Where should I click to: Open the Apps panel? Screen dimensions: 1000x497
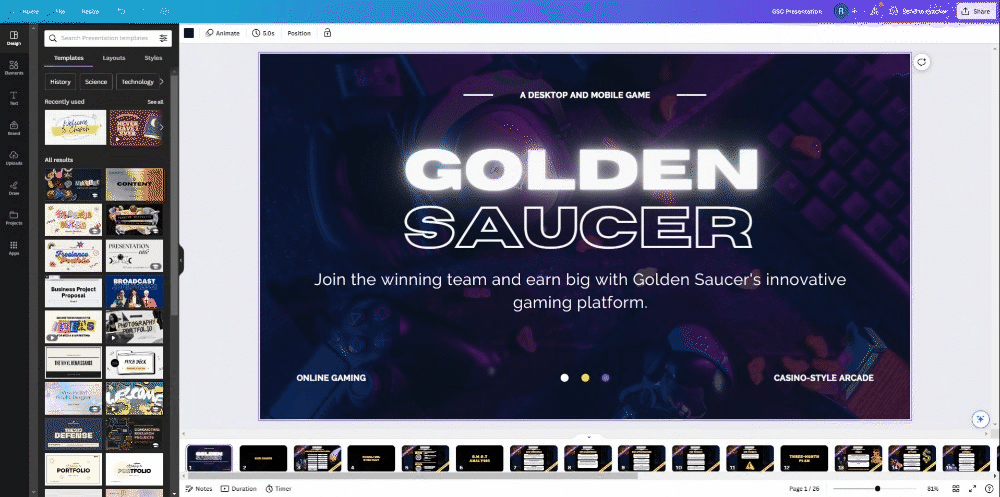pyautogui.click(x=13, y=248)
